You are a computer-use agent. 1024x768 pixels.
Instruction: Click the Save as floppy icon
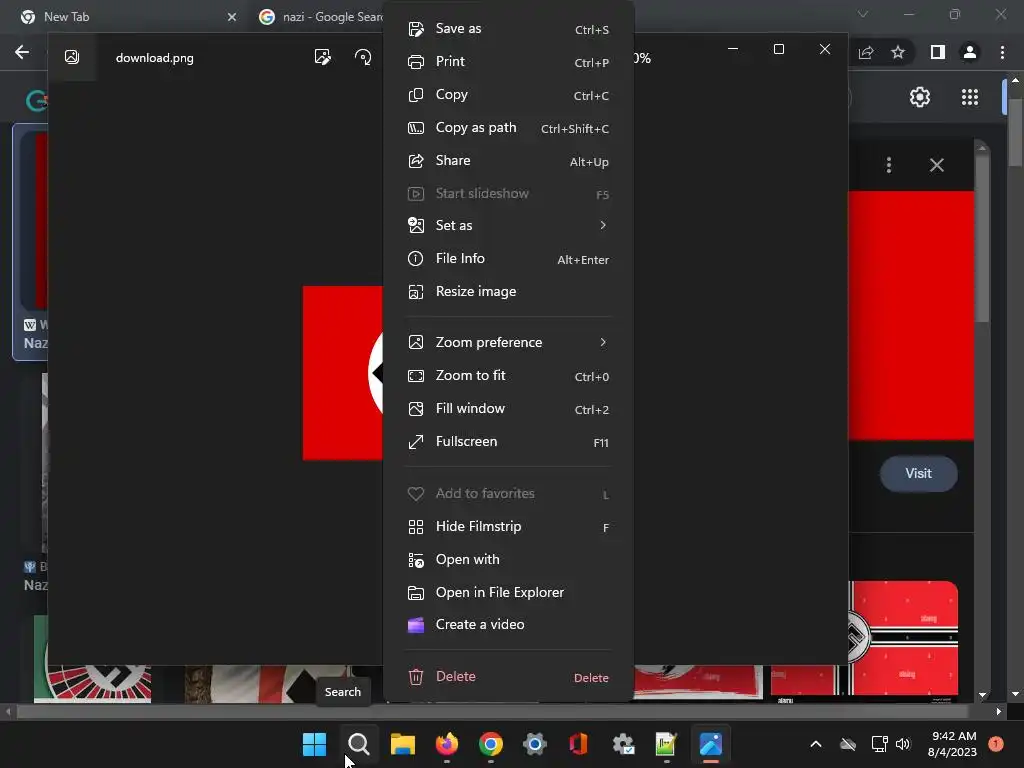click(416, 29)
